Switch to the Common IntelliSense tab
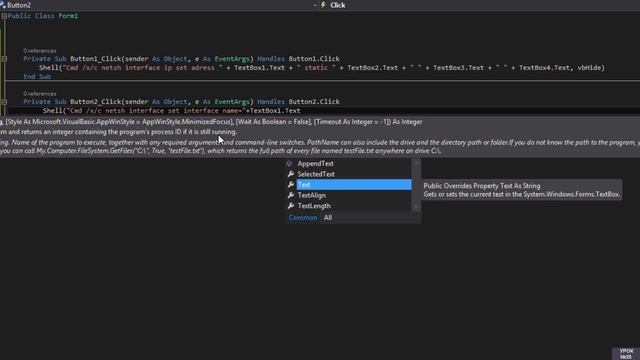 click(302, 218)
